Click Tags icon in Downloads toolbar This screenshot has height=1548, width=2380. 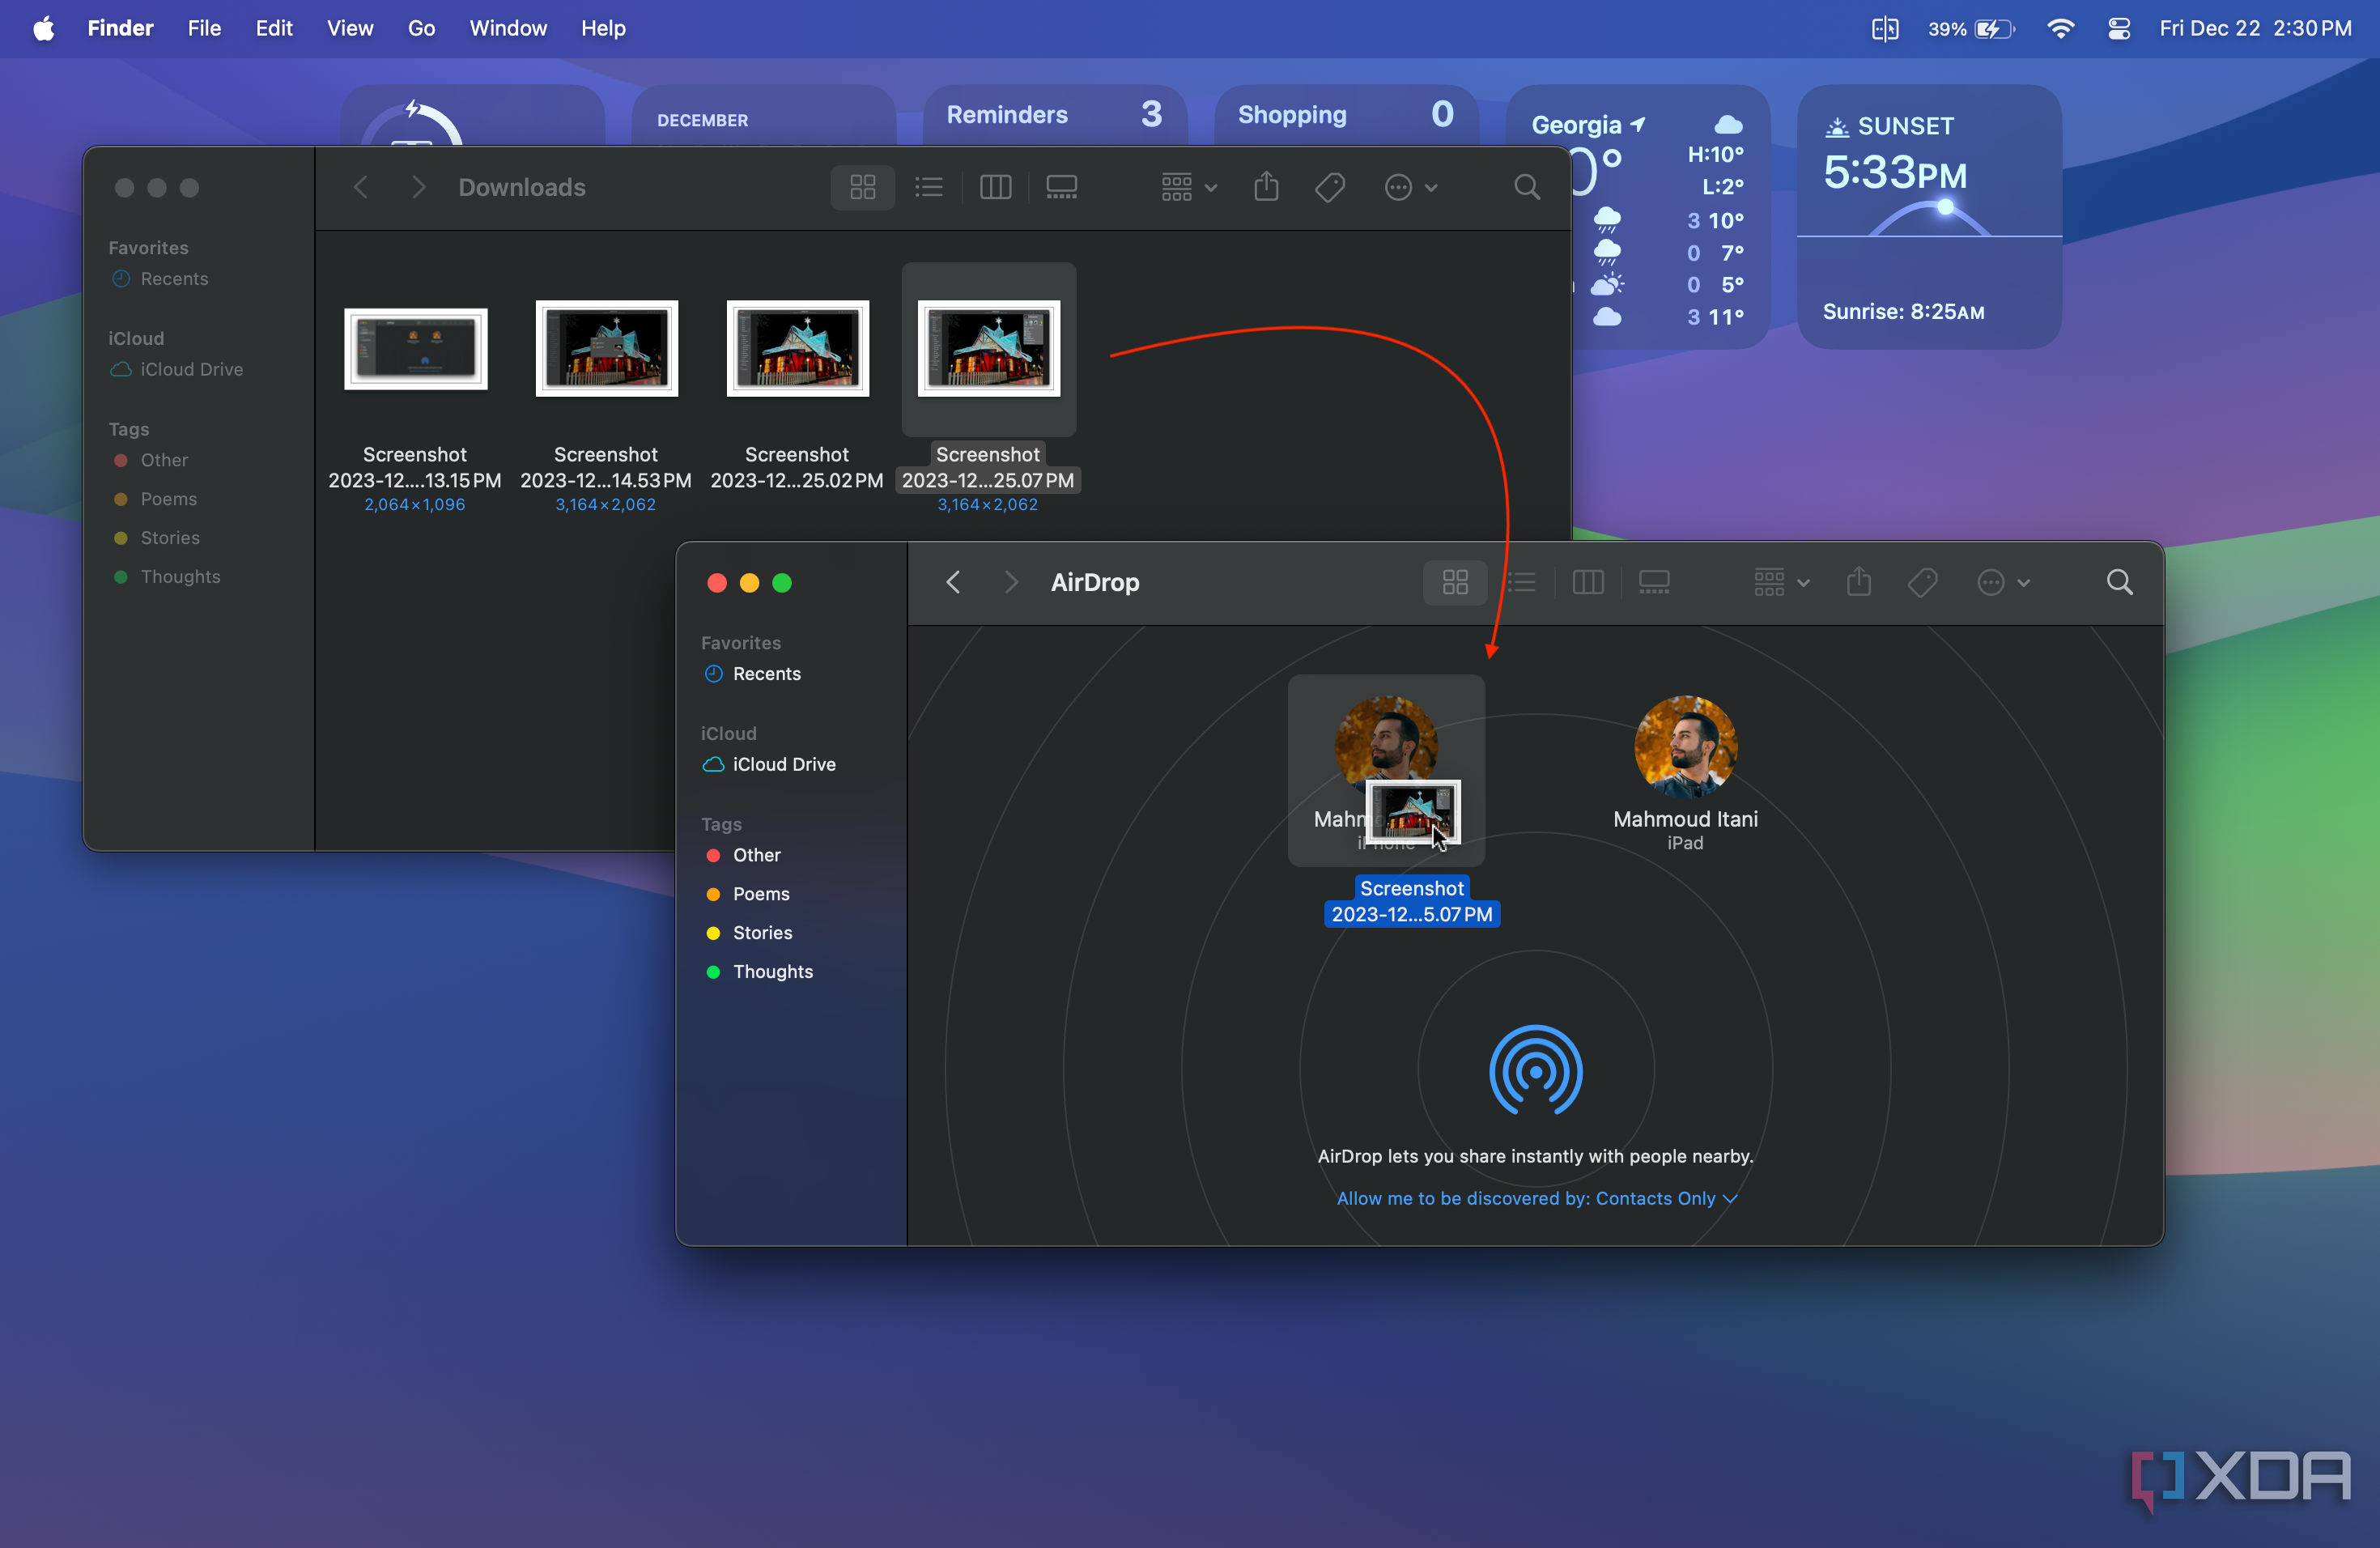1330,187
